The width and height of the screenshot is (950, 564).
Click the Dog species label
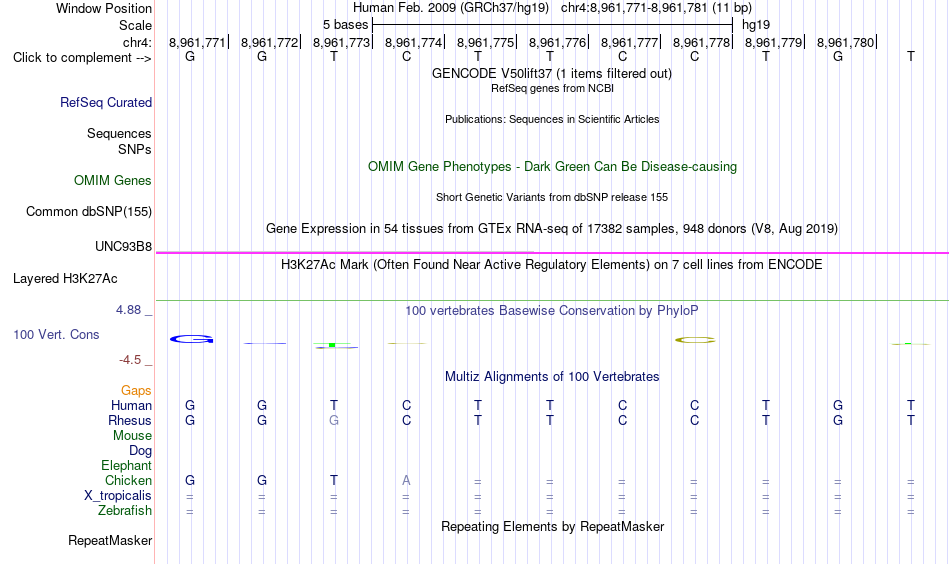[141, 451]
